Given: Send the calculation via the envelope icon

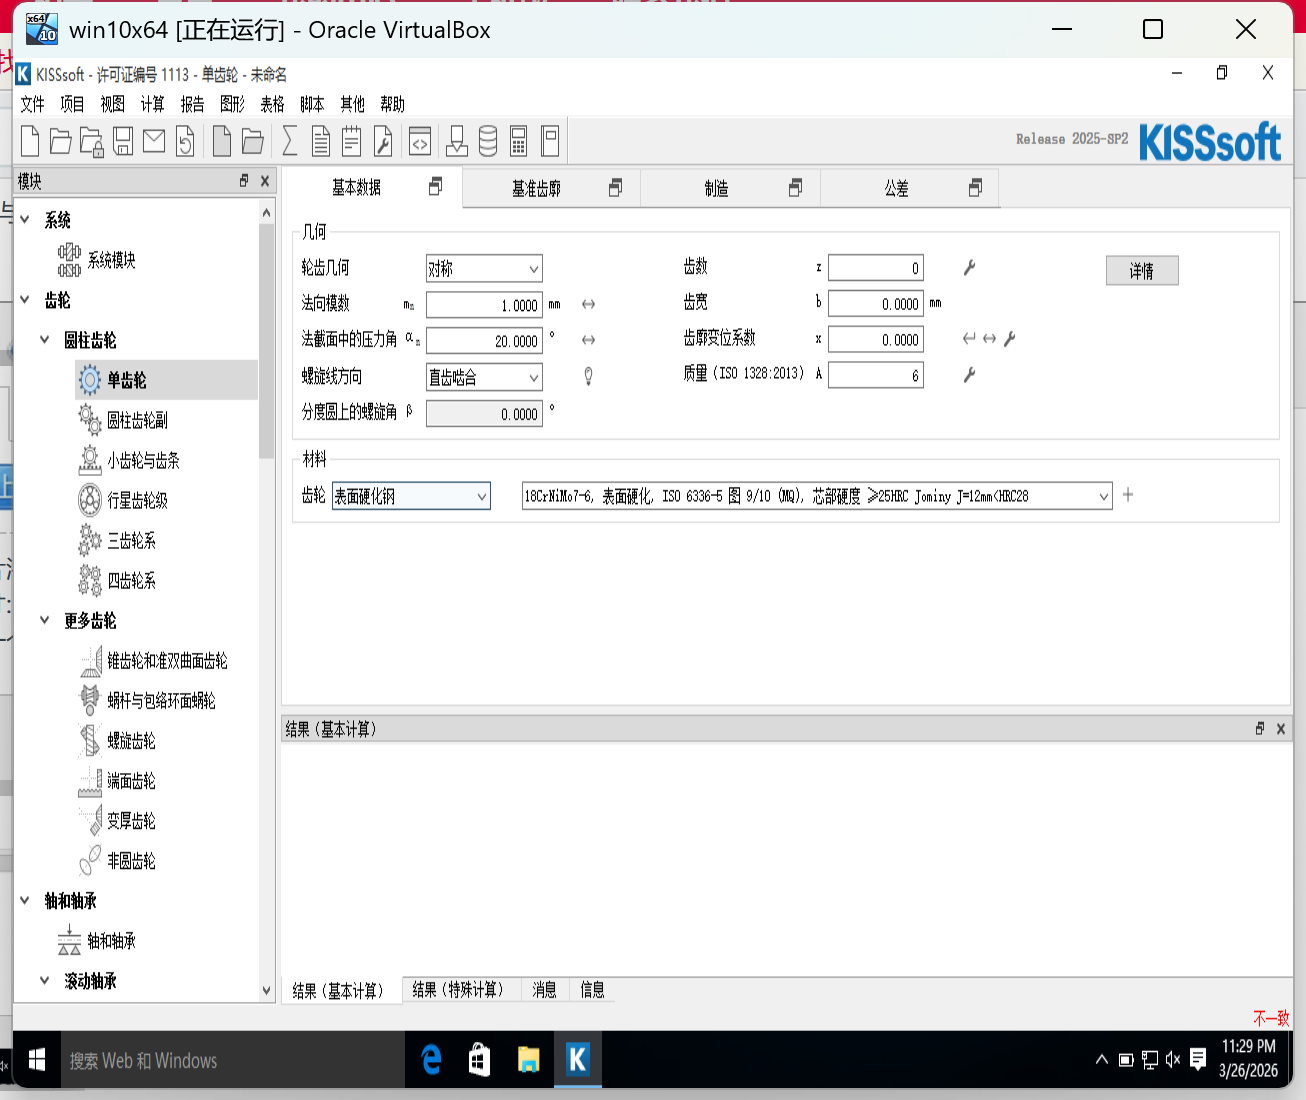Looking at the screenshot, I should 153,141.
